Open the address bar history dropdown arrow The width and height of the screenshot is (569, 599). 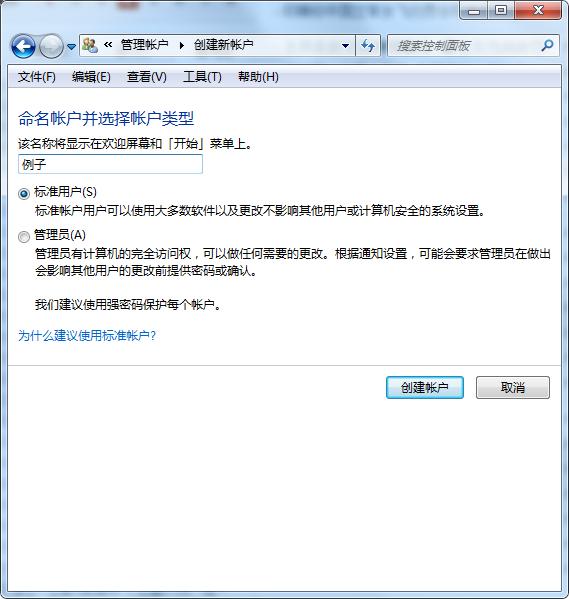point(345,46)
